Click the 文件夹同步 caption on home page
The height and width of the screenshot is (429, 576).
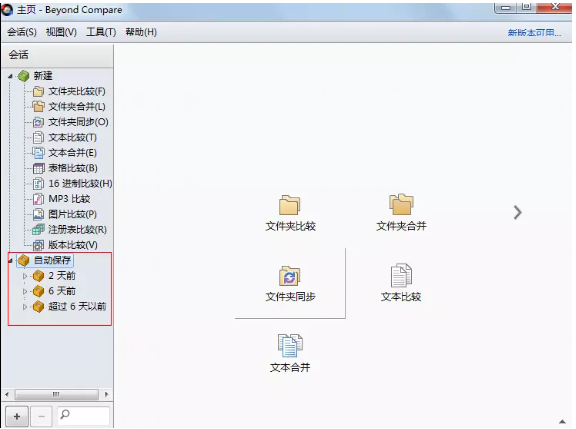tap(290, 297)
